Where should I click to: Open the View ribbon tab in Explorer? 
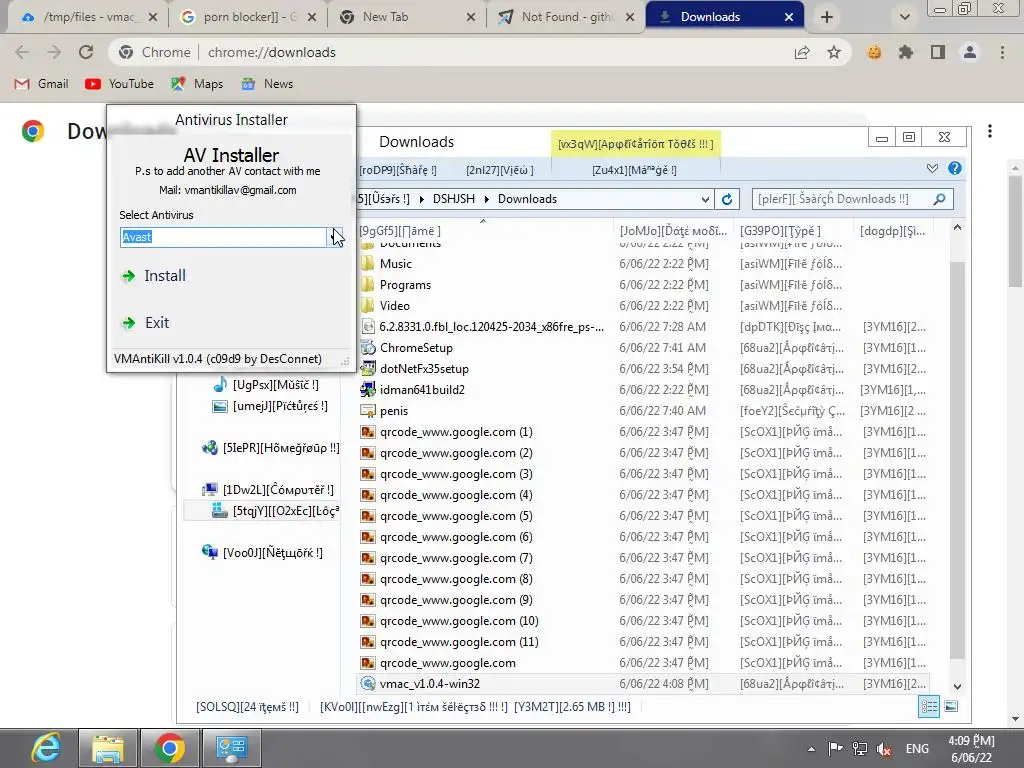[x=500, y=170]
